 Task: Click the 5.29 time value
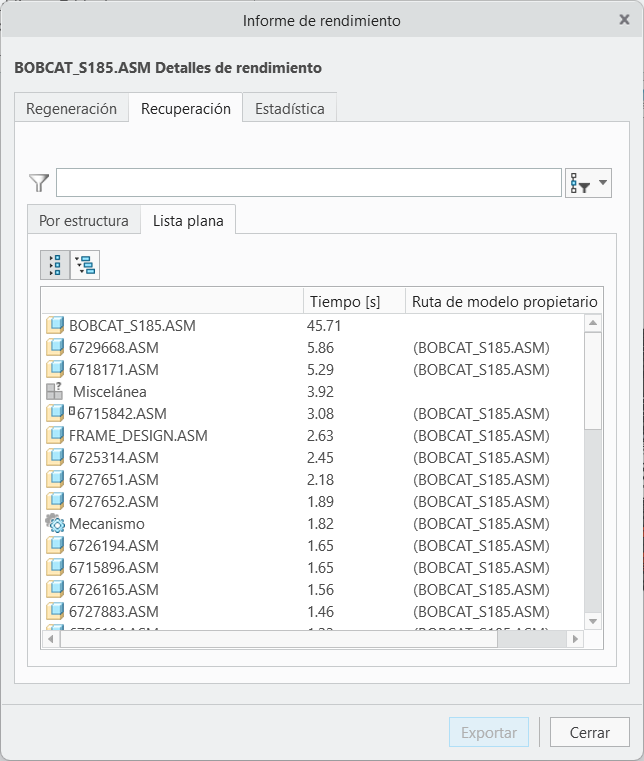click(320, 370)
